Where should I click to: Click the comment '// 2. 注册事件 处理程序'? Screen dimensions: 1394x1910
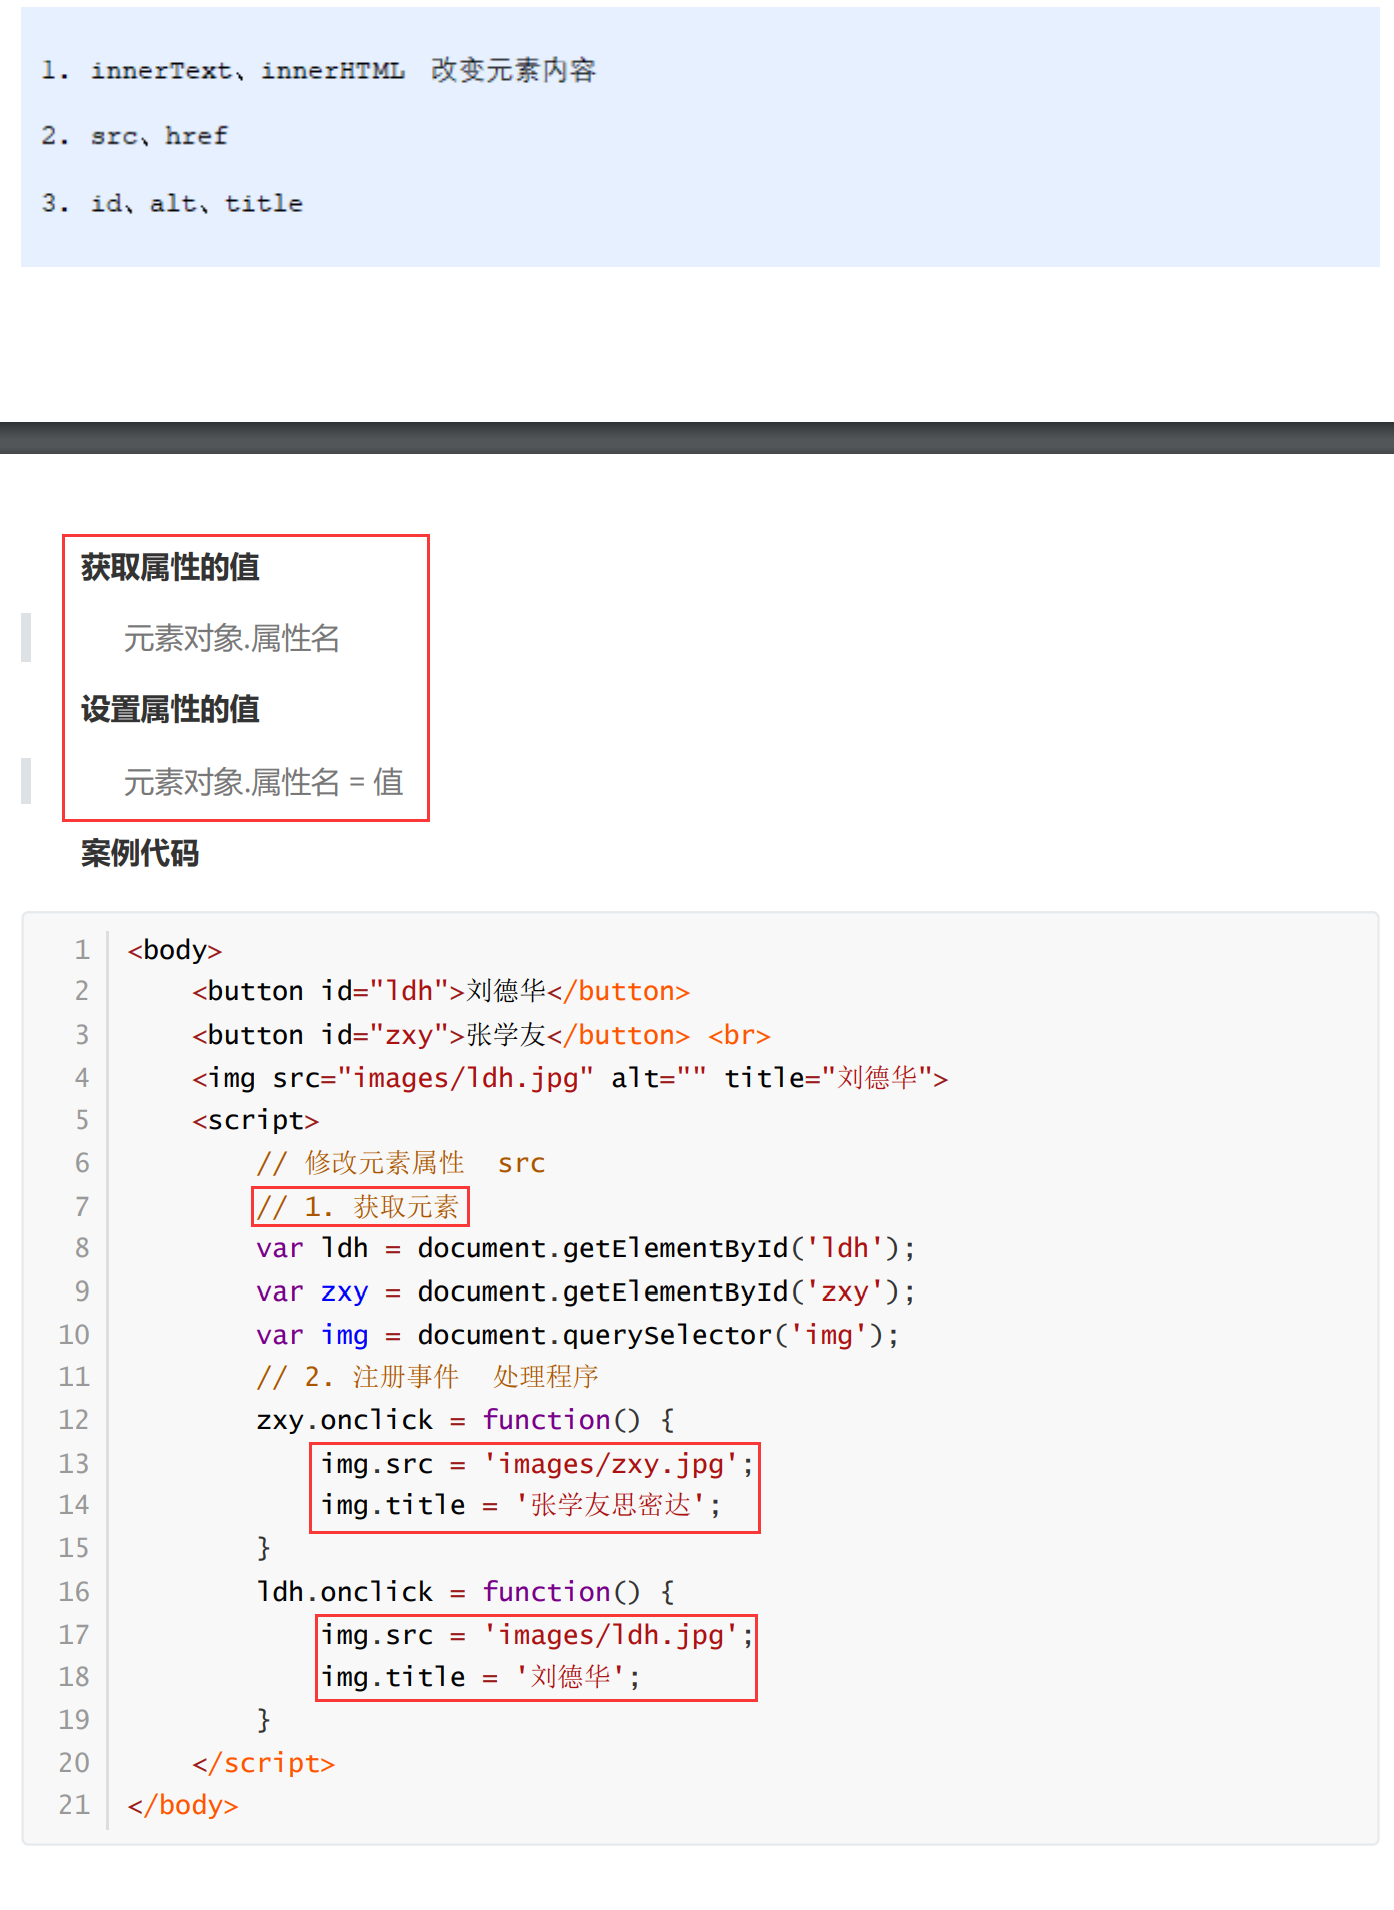[x=427, y=1377]
